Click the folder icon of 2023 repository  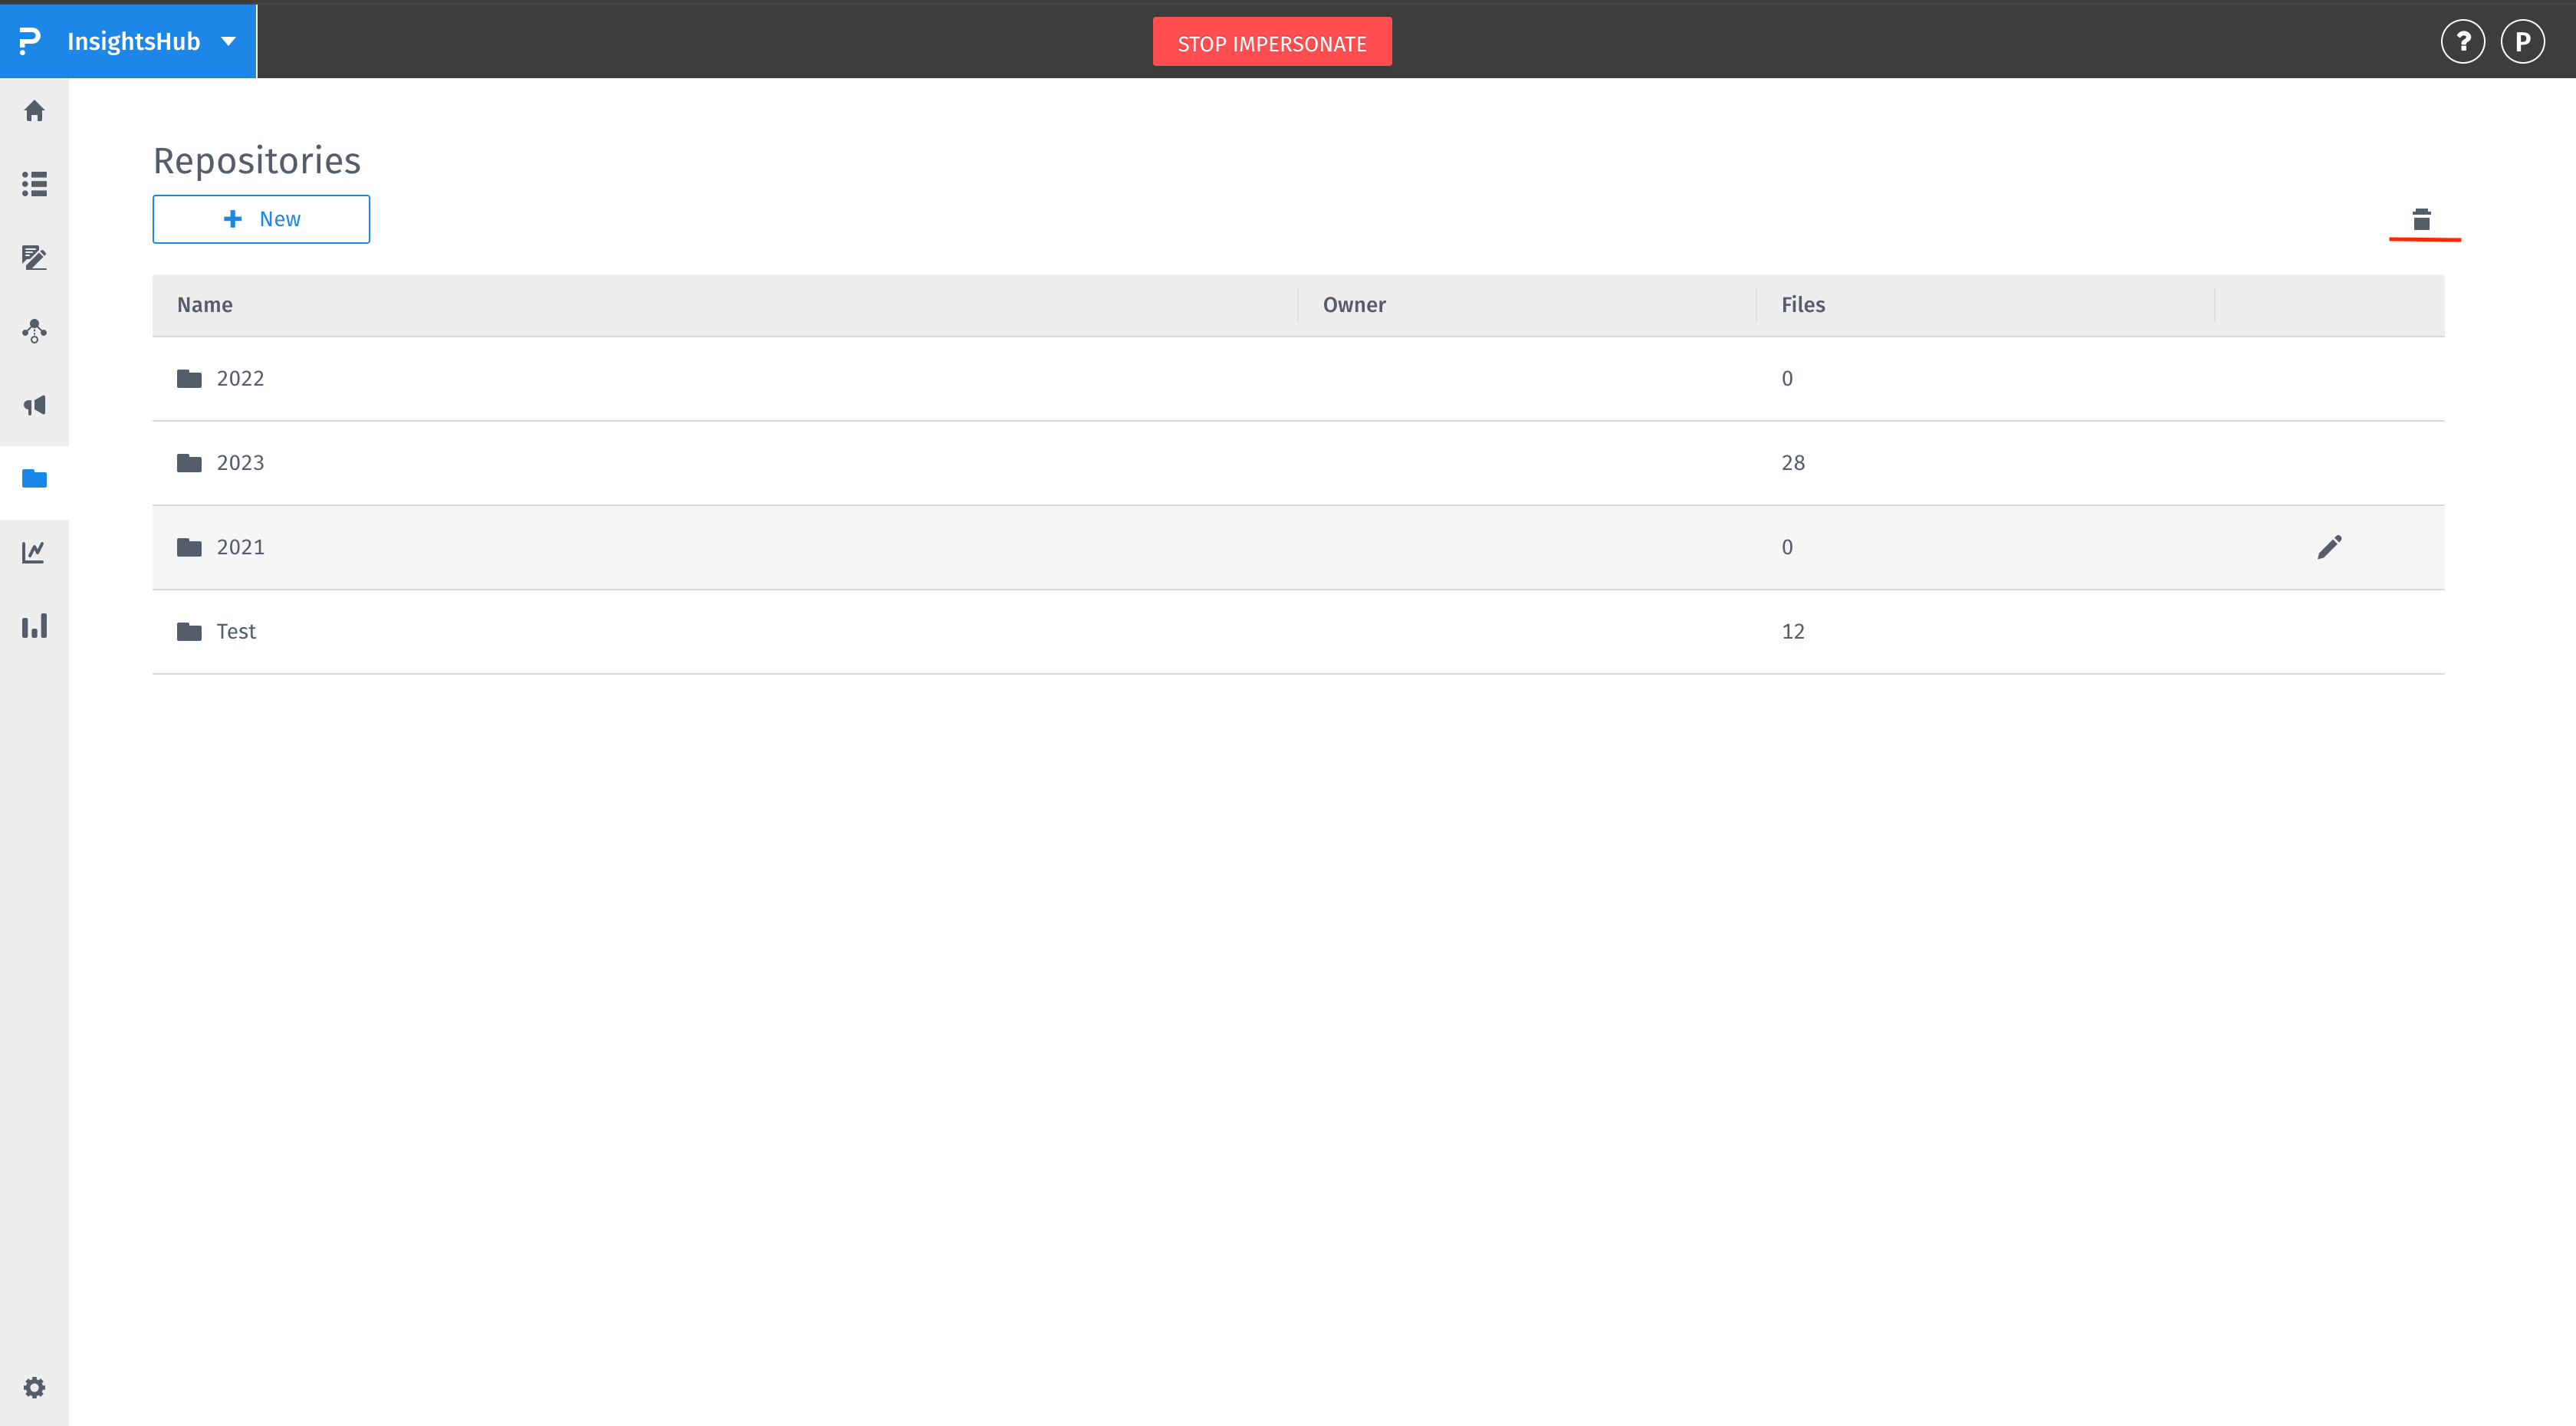(189, 463)
